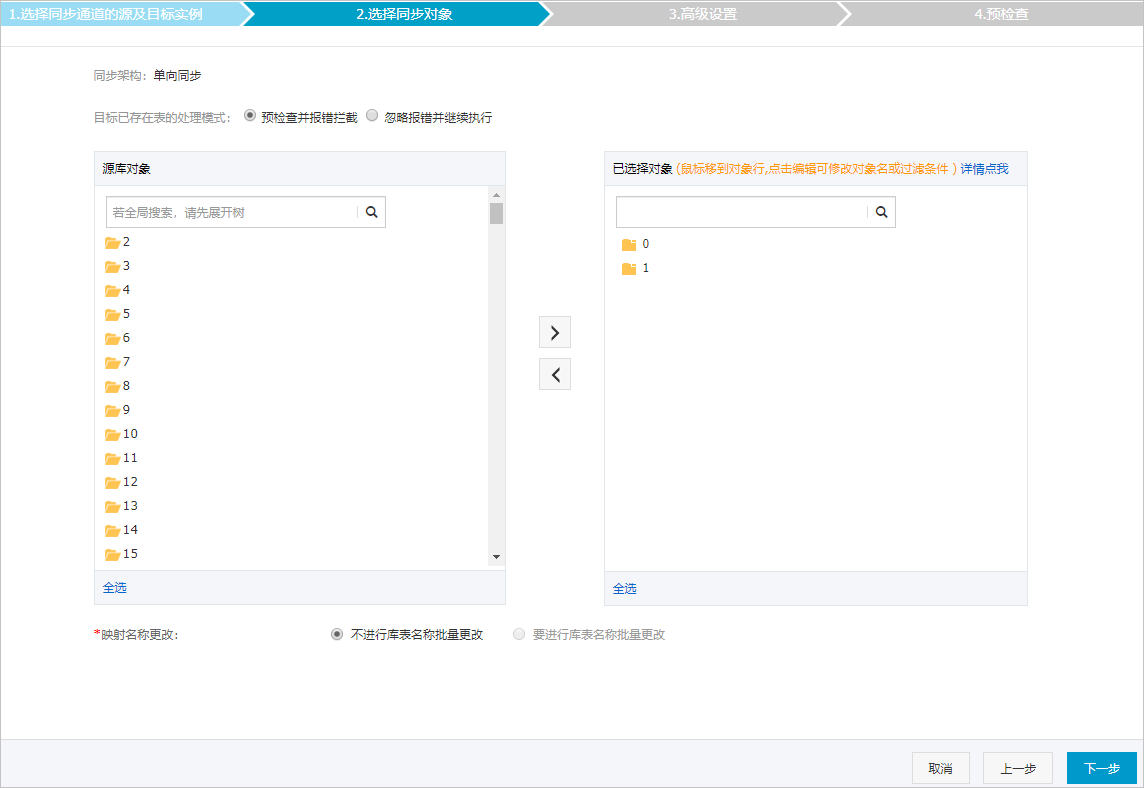
Task: Click folder icon of source database 12
Action: (112, 482)
